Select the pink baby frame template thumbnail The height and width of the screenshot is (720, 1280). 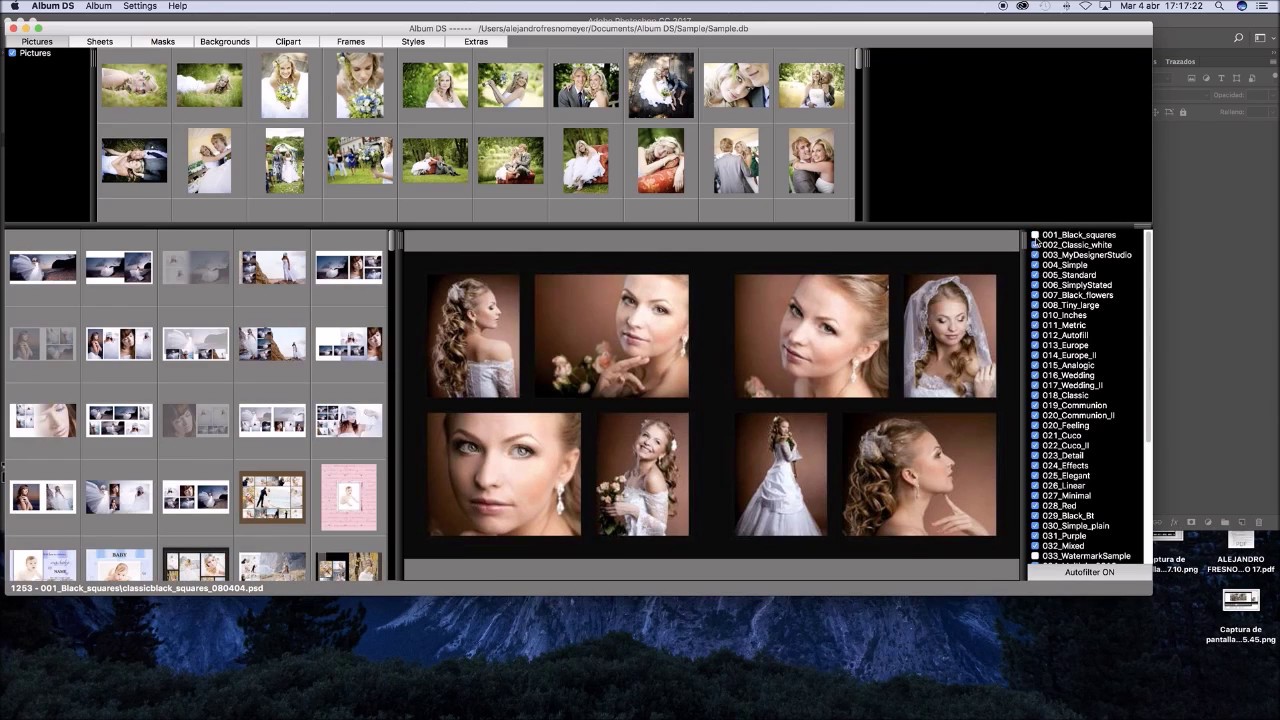point(348,497)
